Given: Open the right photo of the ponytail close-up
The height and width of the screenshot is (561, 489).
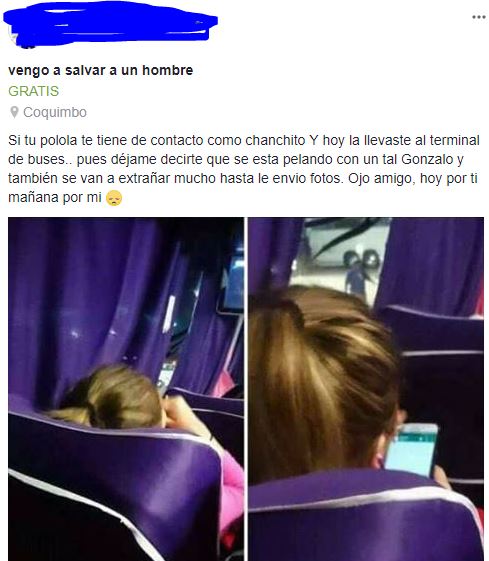Looking at the screenshot, I should pyautogui.click(x=366, y=389).
